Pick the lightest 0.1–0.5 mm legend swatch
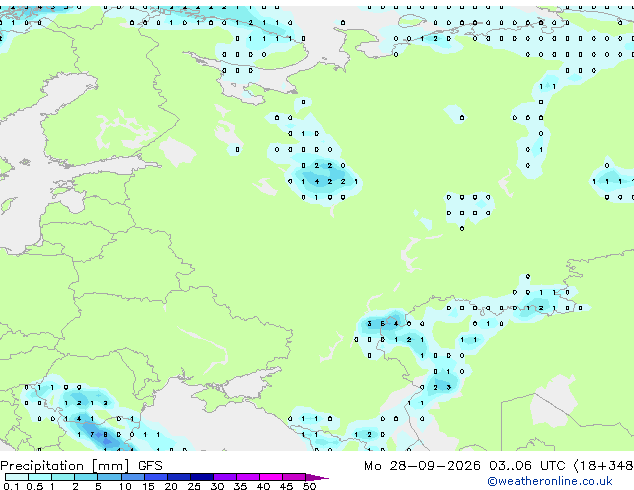The height and width of the screenshot is (490, 634). [x=17, y=477]
